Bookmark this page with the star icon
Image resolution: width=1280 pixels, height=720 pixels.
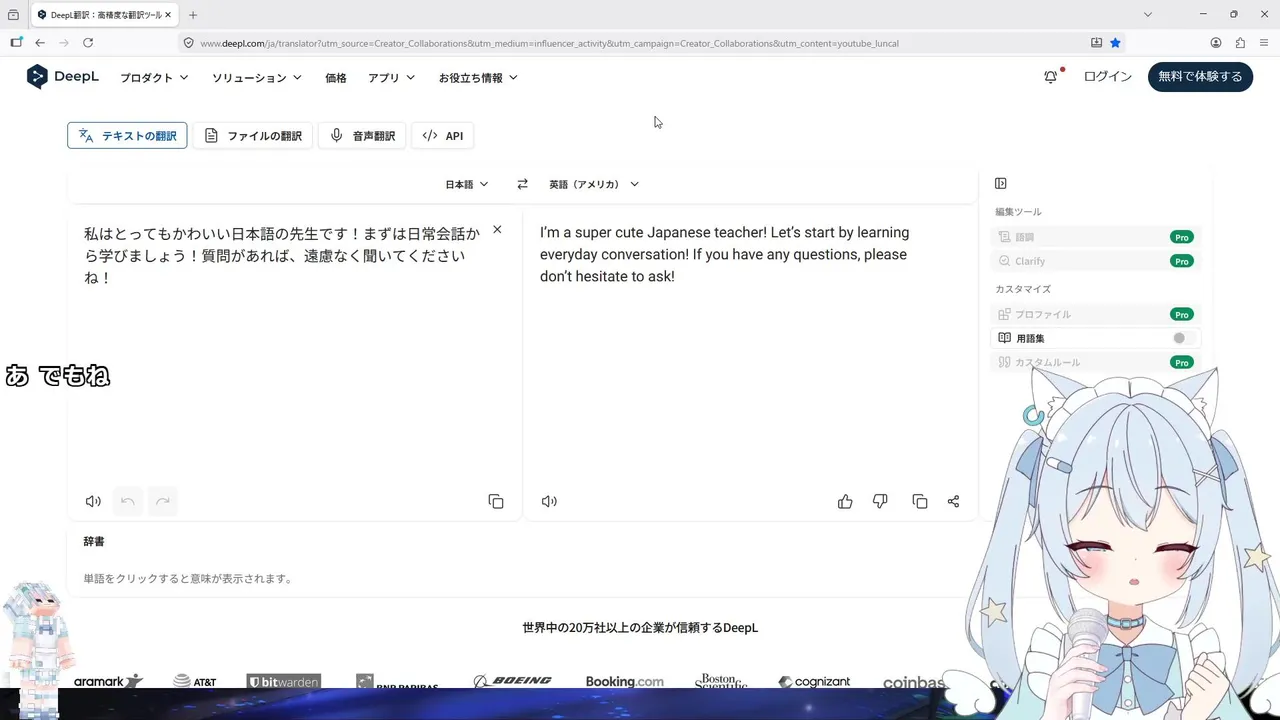pos(1115,43)
